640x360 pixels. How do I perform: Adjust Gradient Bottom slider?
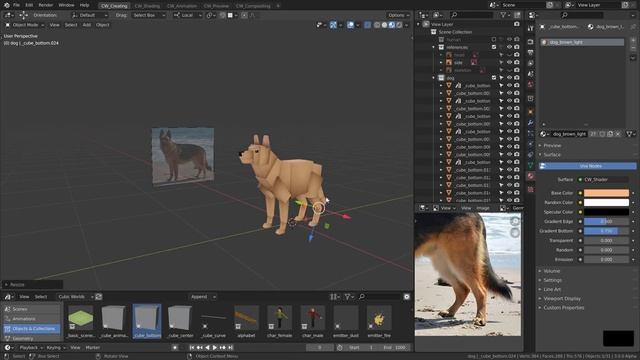pos(606,231)
